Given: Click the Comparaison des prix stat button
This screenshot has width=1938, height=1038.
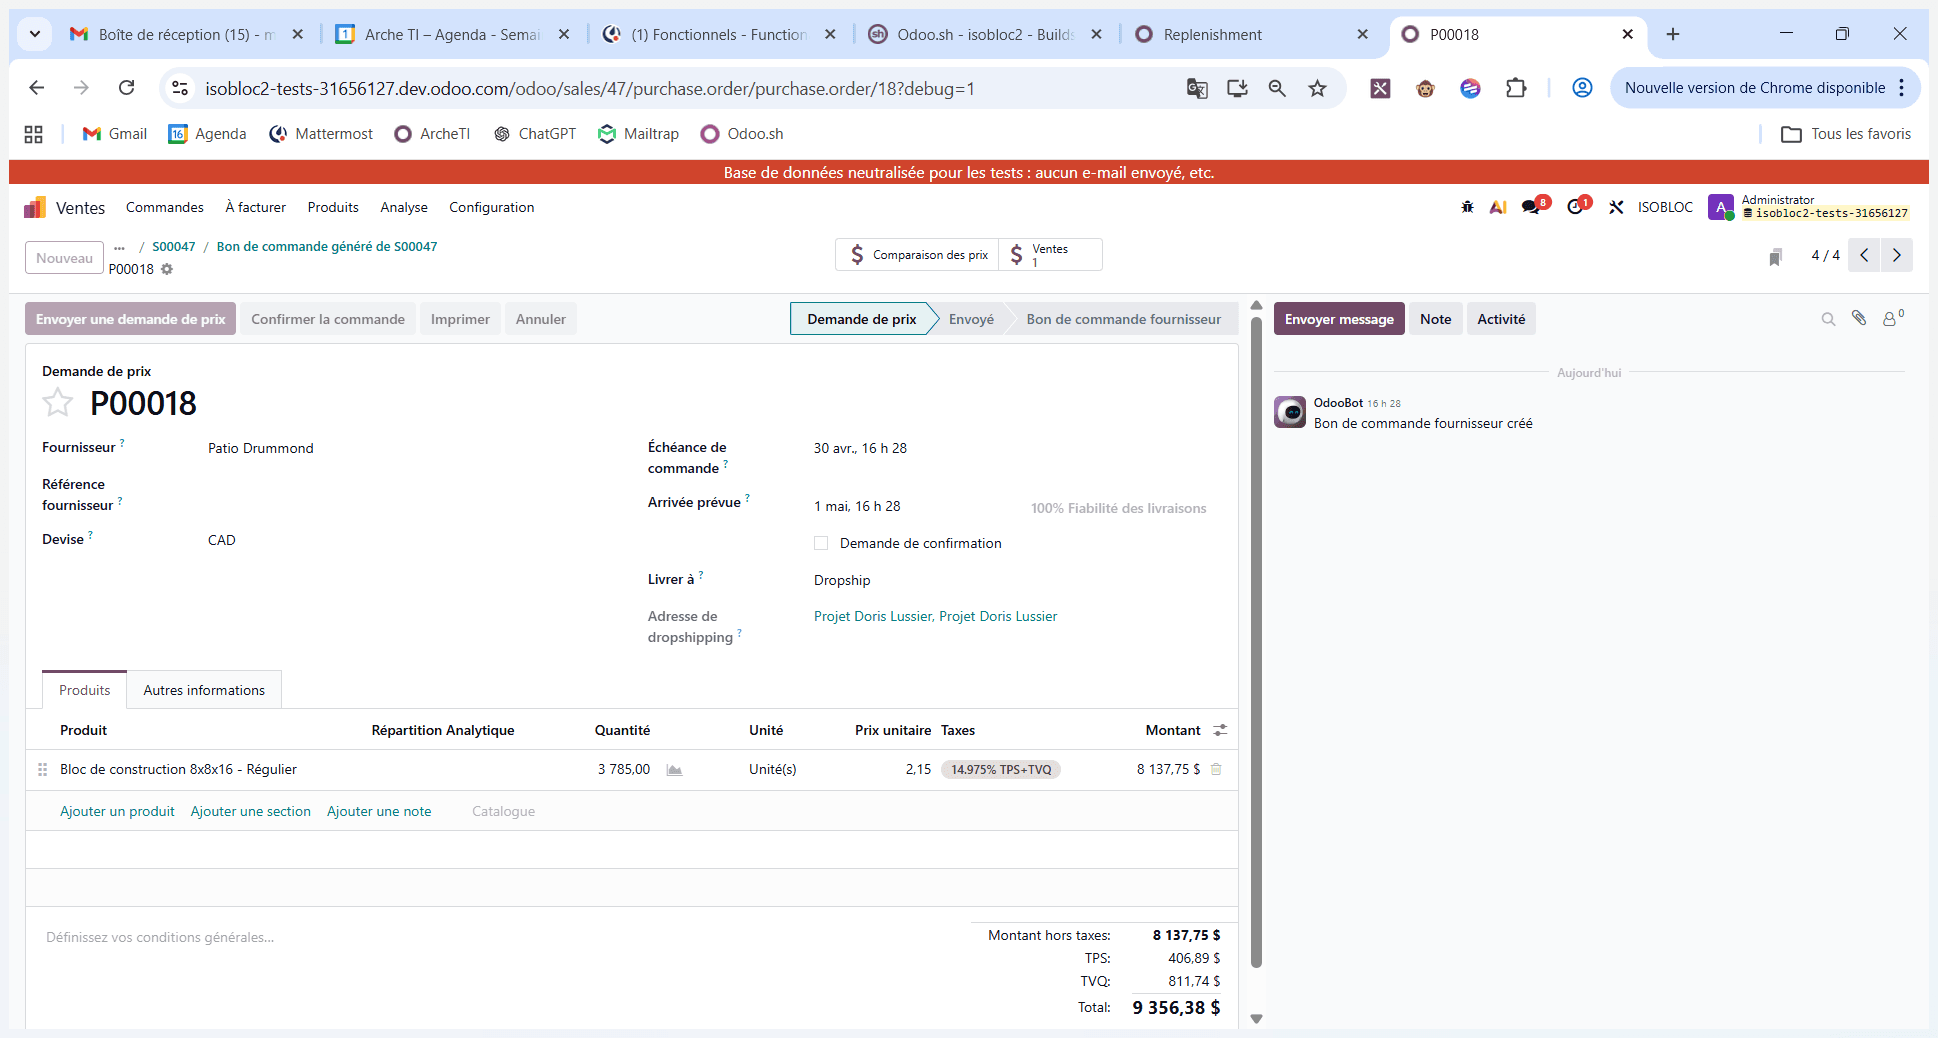Looking at the screenshot, I should point(919,255).
